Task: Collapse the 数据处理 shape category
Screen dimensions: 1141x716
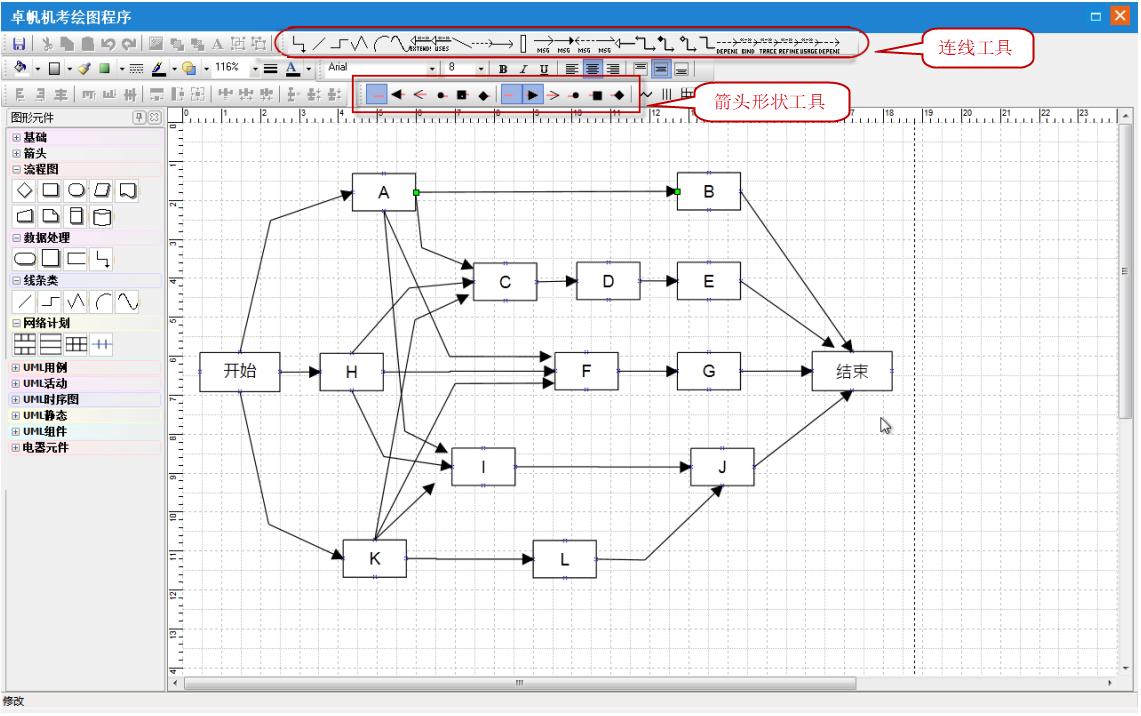Action: 16,237
